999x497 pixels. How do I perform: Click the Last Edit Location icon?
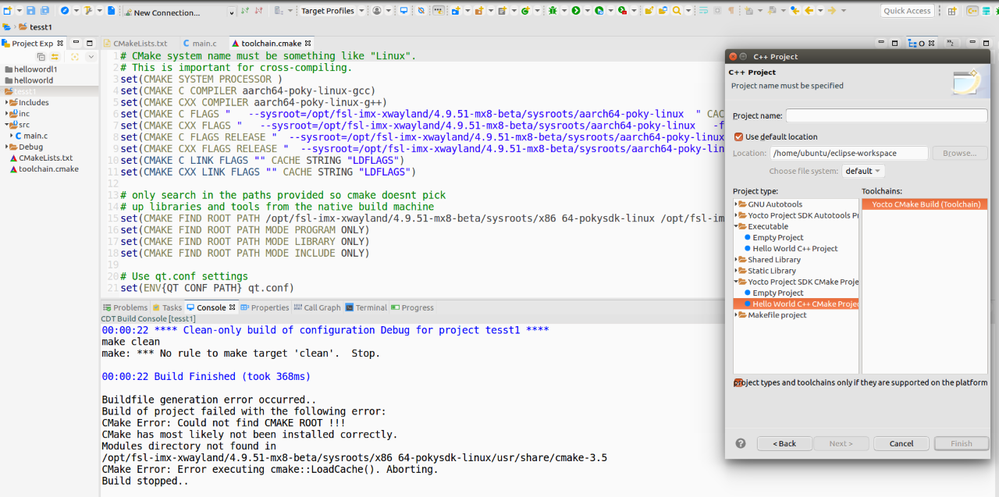[795, 11]
